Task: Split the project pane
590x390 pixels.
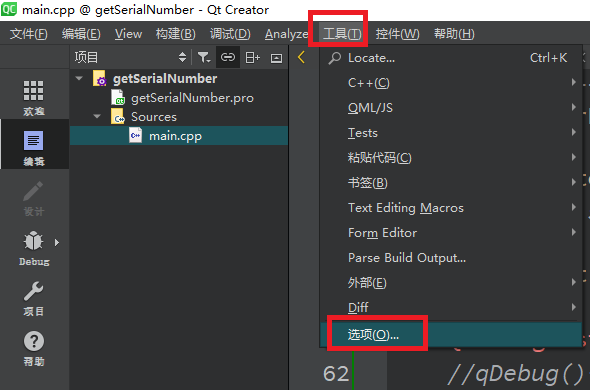Action: 252,57
